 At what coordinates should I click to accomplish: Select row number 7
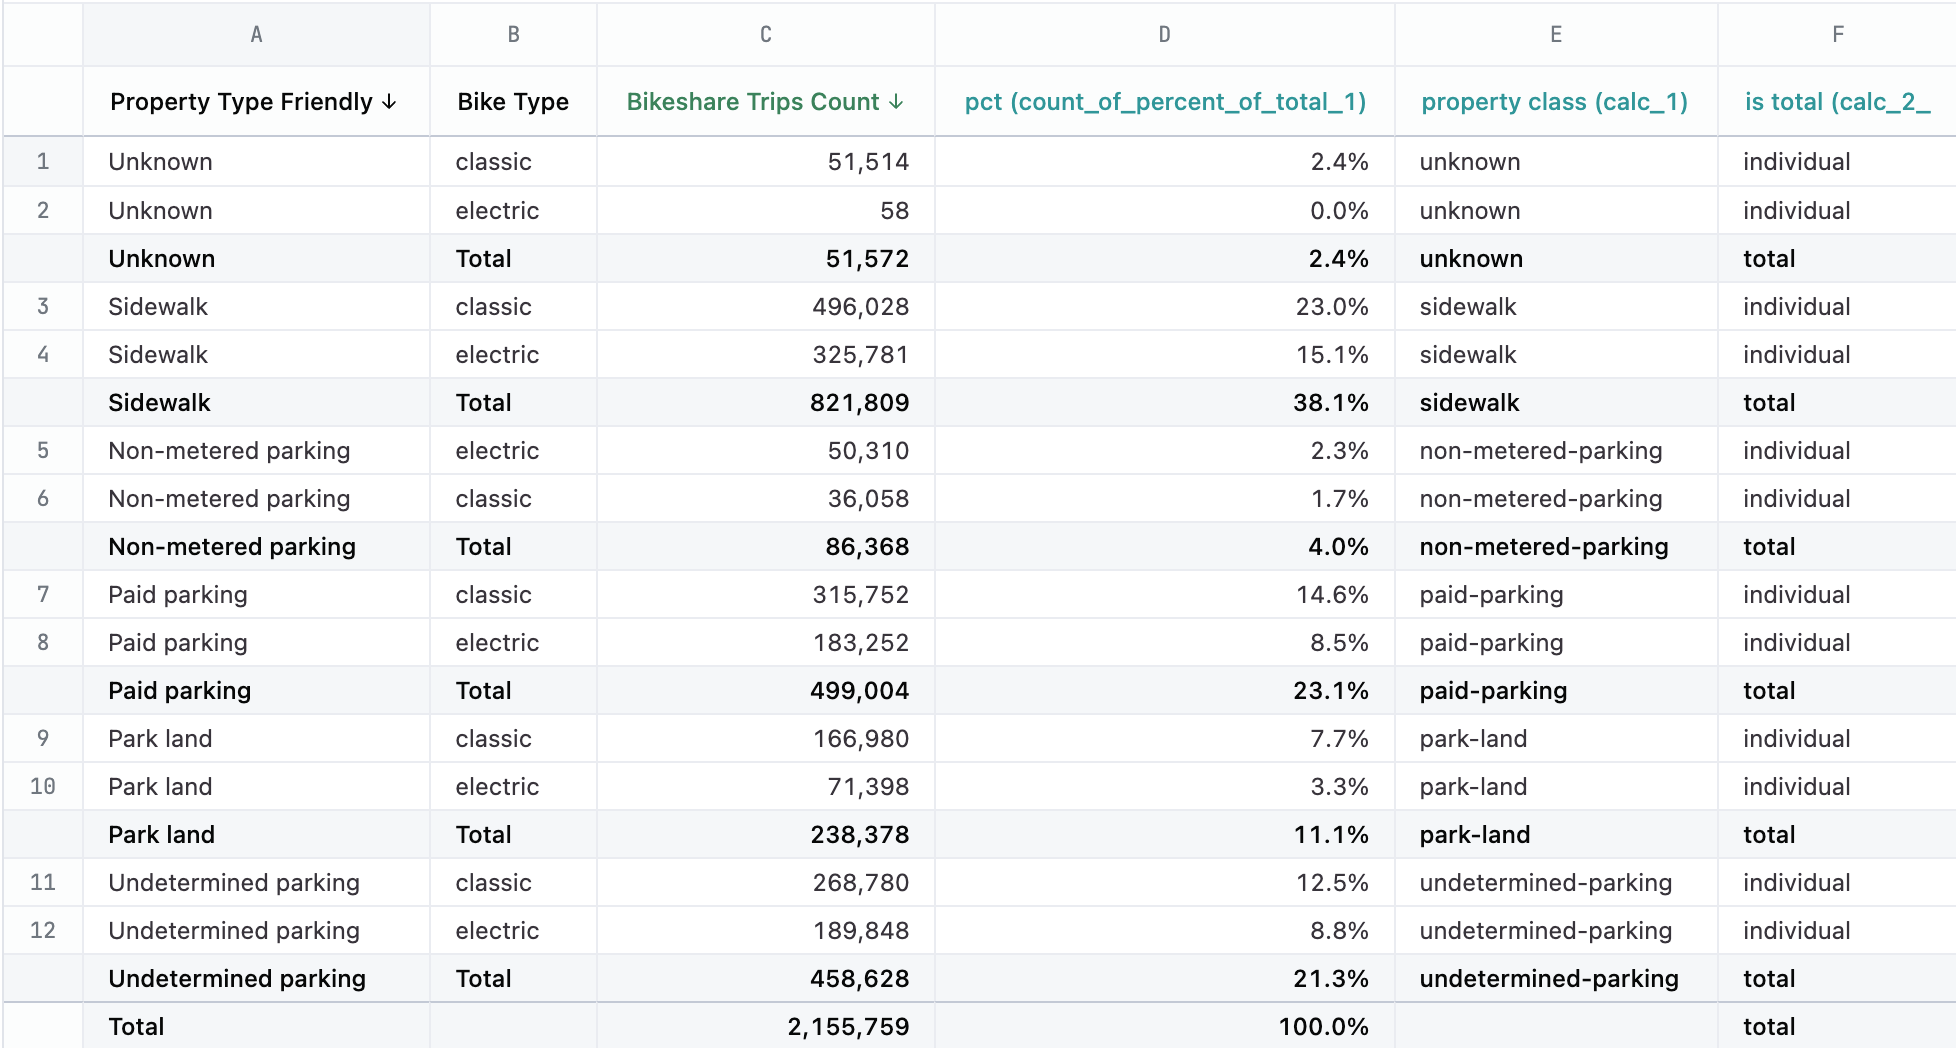point(43,595)
